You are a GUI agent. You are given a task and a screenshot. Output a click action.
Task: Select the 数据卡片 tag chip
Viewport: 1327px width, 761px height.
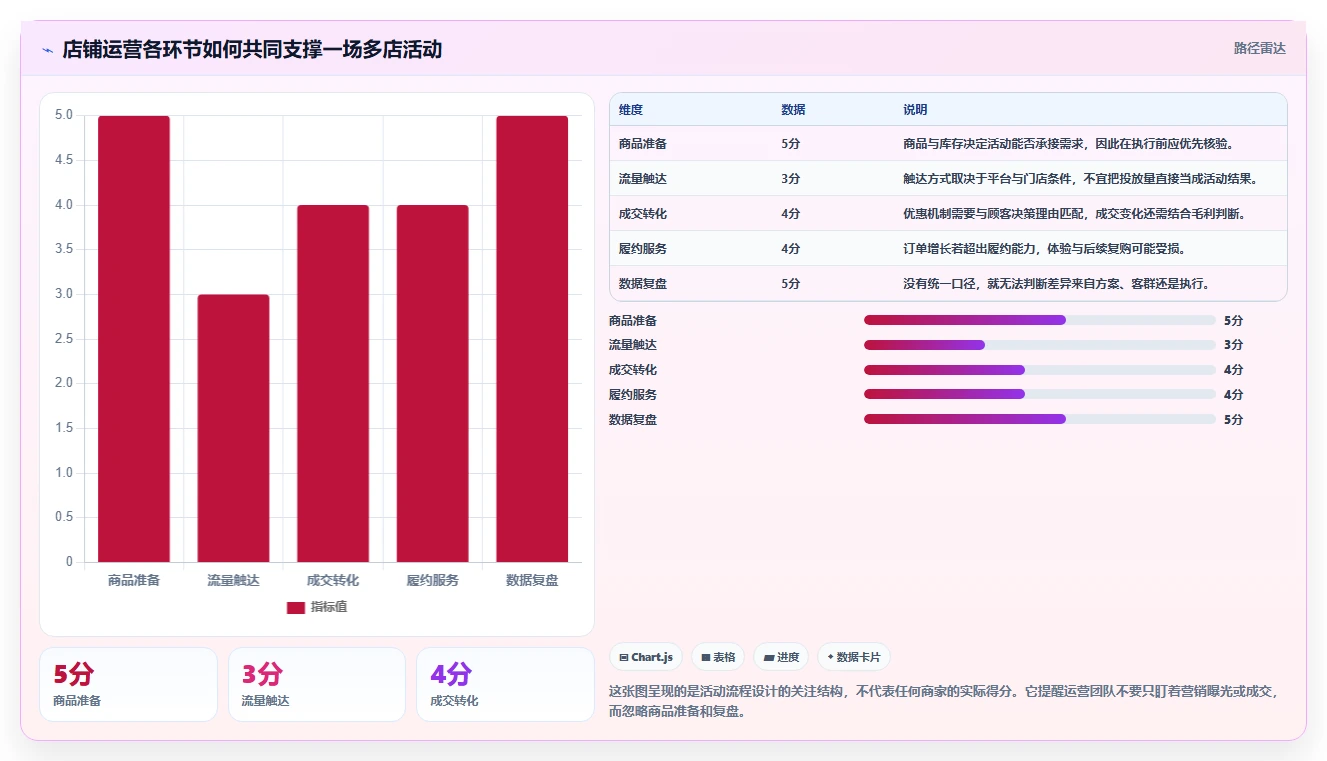coord(854,657)
